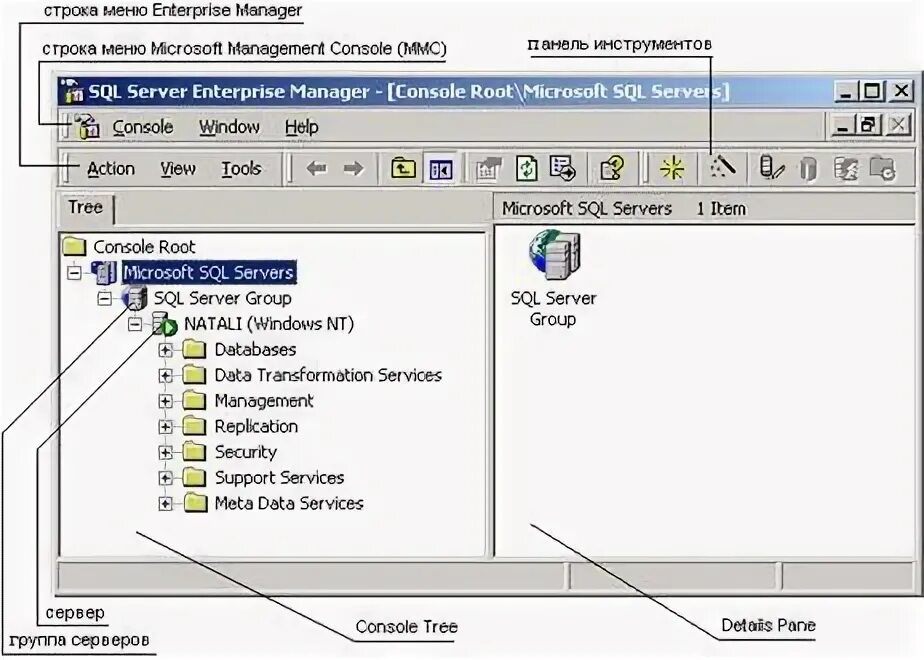Expand the Replication node
The height and width of the screenshot is (660, 924).
[166, 427]
